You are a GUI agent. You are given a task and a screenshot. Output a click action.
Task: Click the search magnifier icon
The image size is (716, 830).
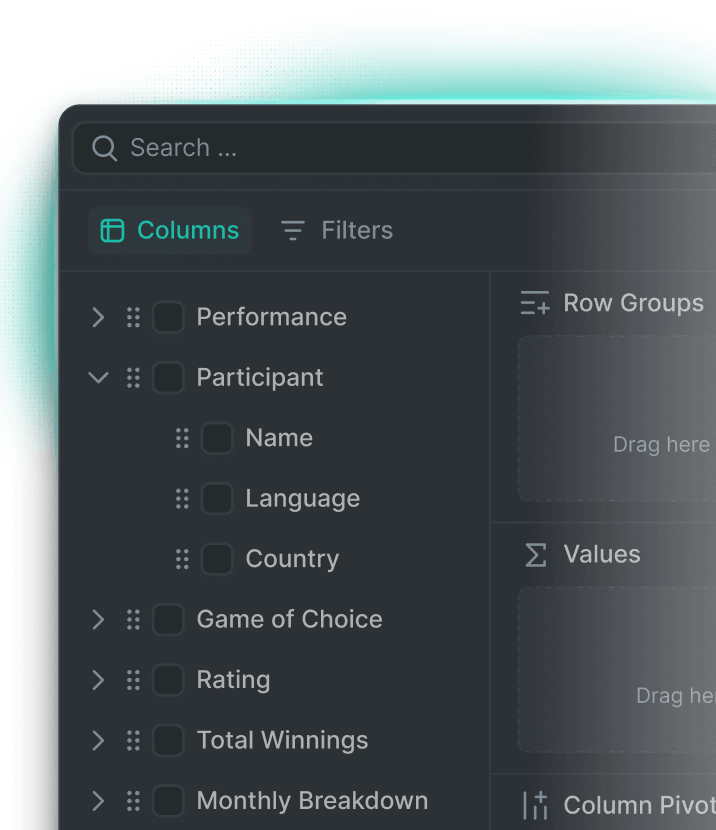coord(104,148)
